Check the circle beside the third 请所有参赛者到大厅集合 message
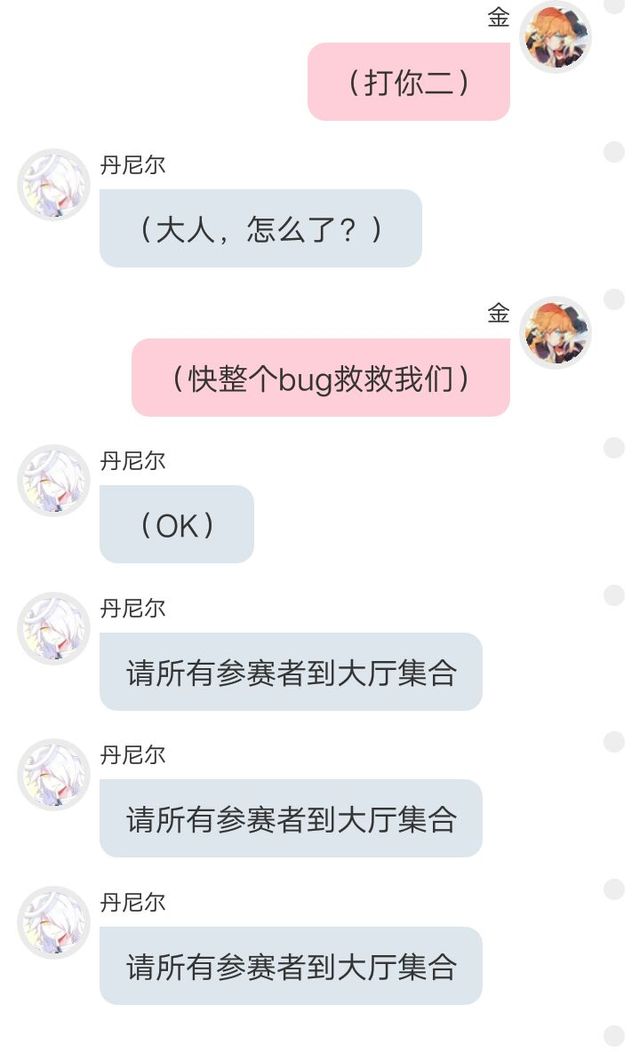The image size is (640, 1052). 614,889
